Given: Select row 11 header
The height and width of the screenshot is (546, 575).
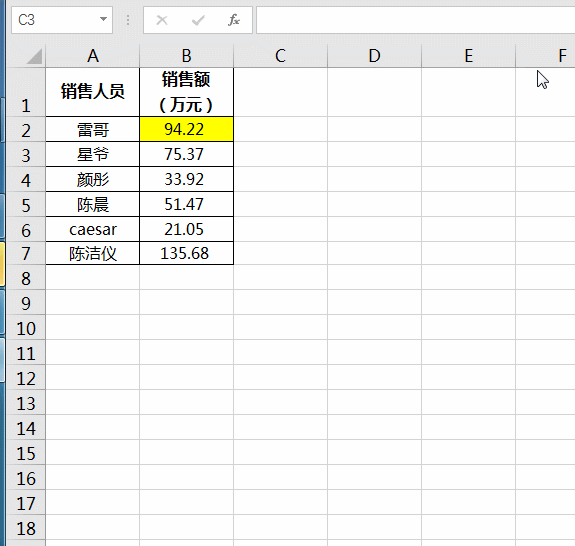Looking at the screenshot, I should click(x=26, y=352).
